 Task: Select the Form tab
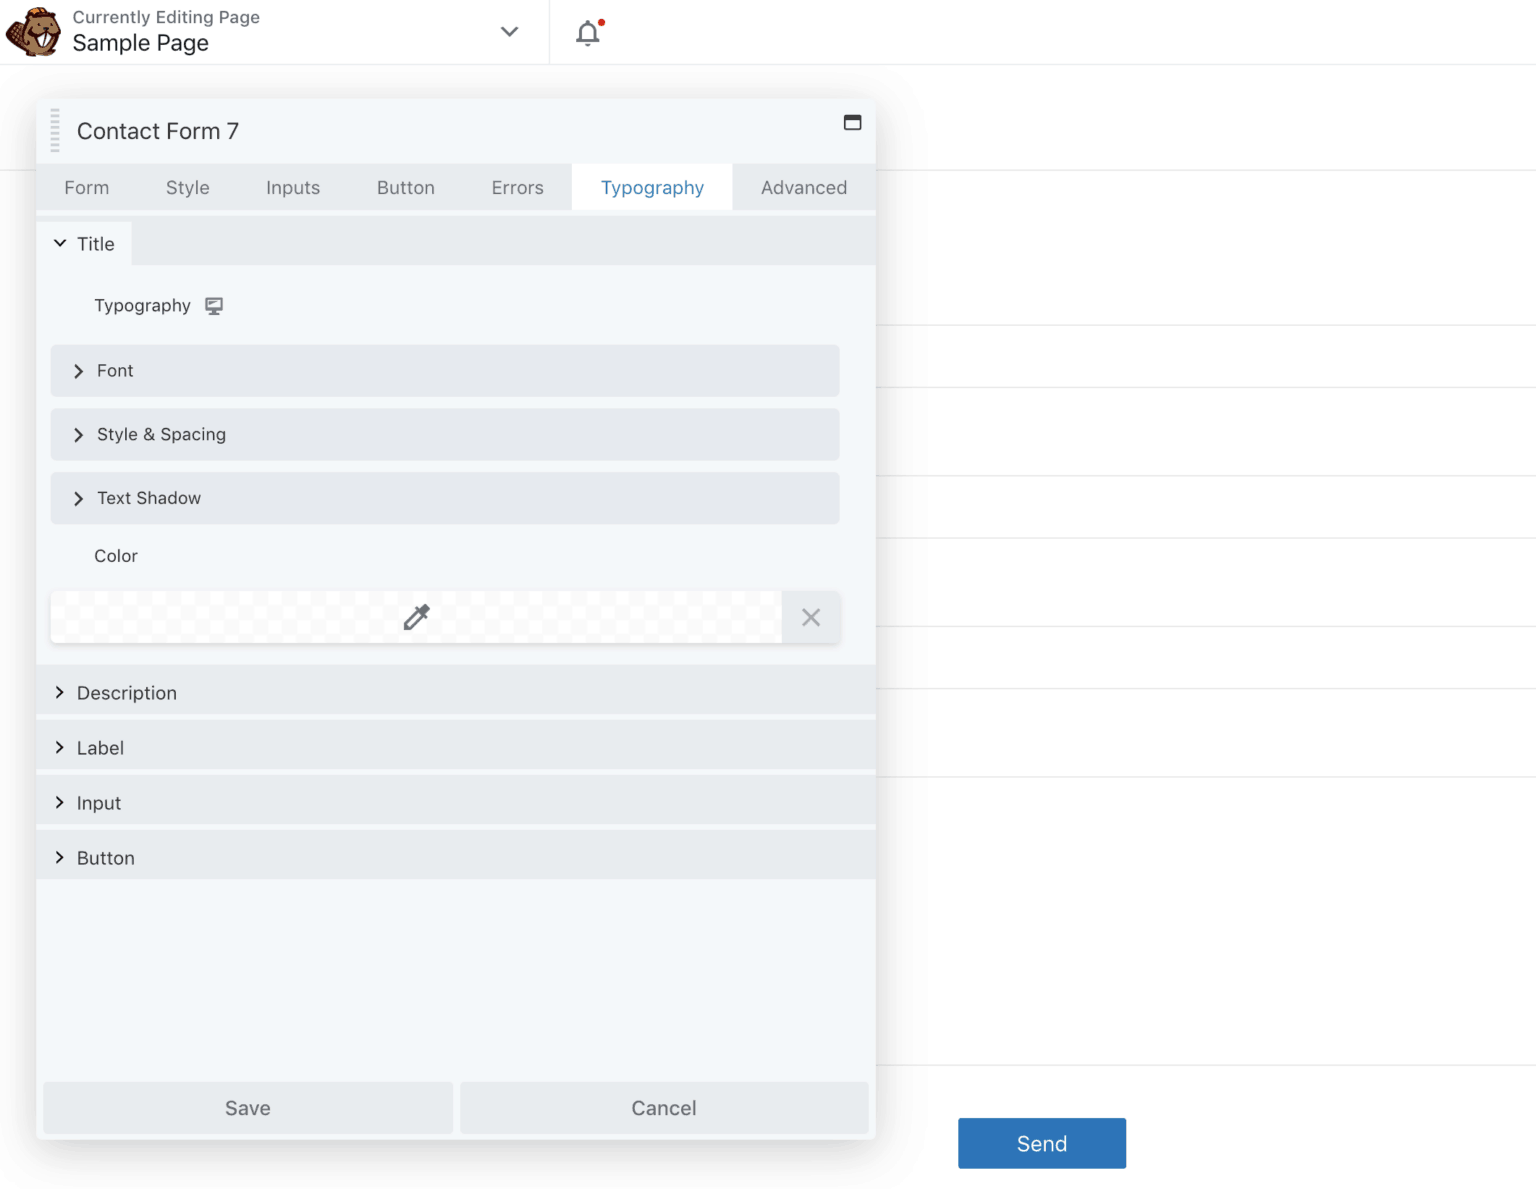[x=86, y=187]
